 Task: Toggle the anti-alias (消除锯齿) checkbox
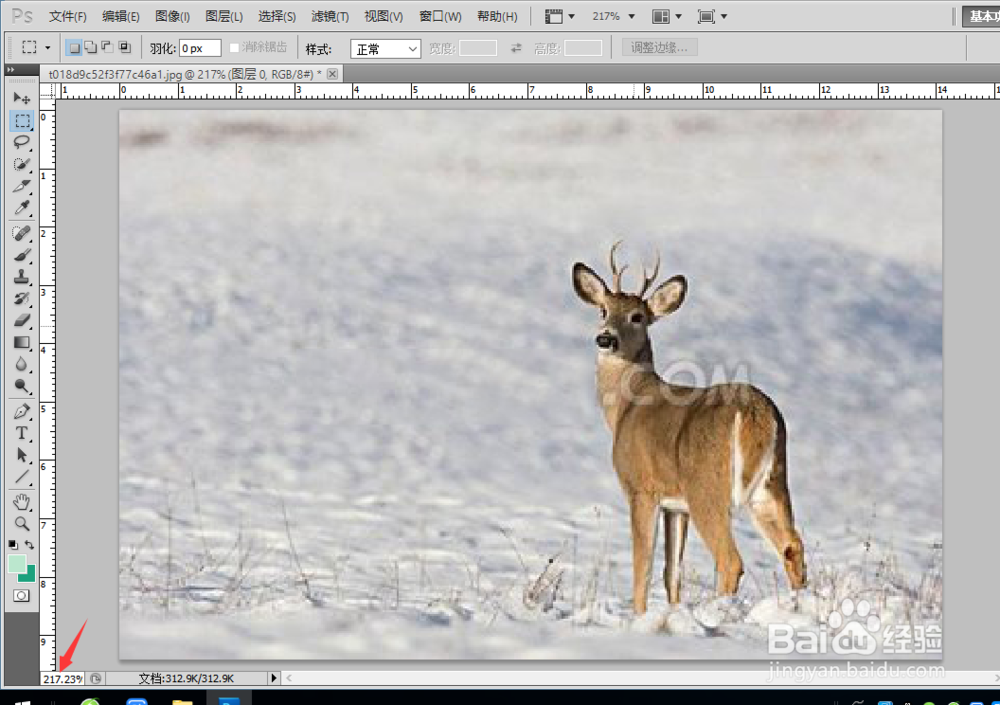pyautogui.click(x=234, y=48)
